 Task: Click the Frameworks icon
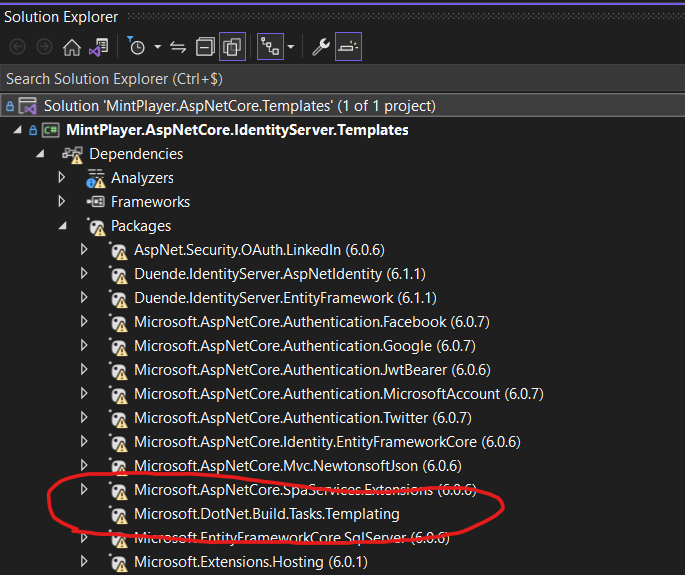click(x=96, y=202)
